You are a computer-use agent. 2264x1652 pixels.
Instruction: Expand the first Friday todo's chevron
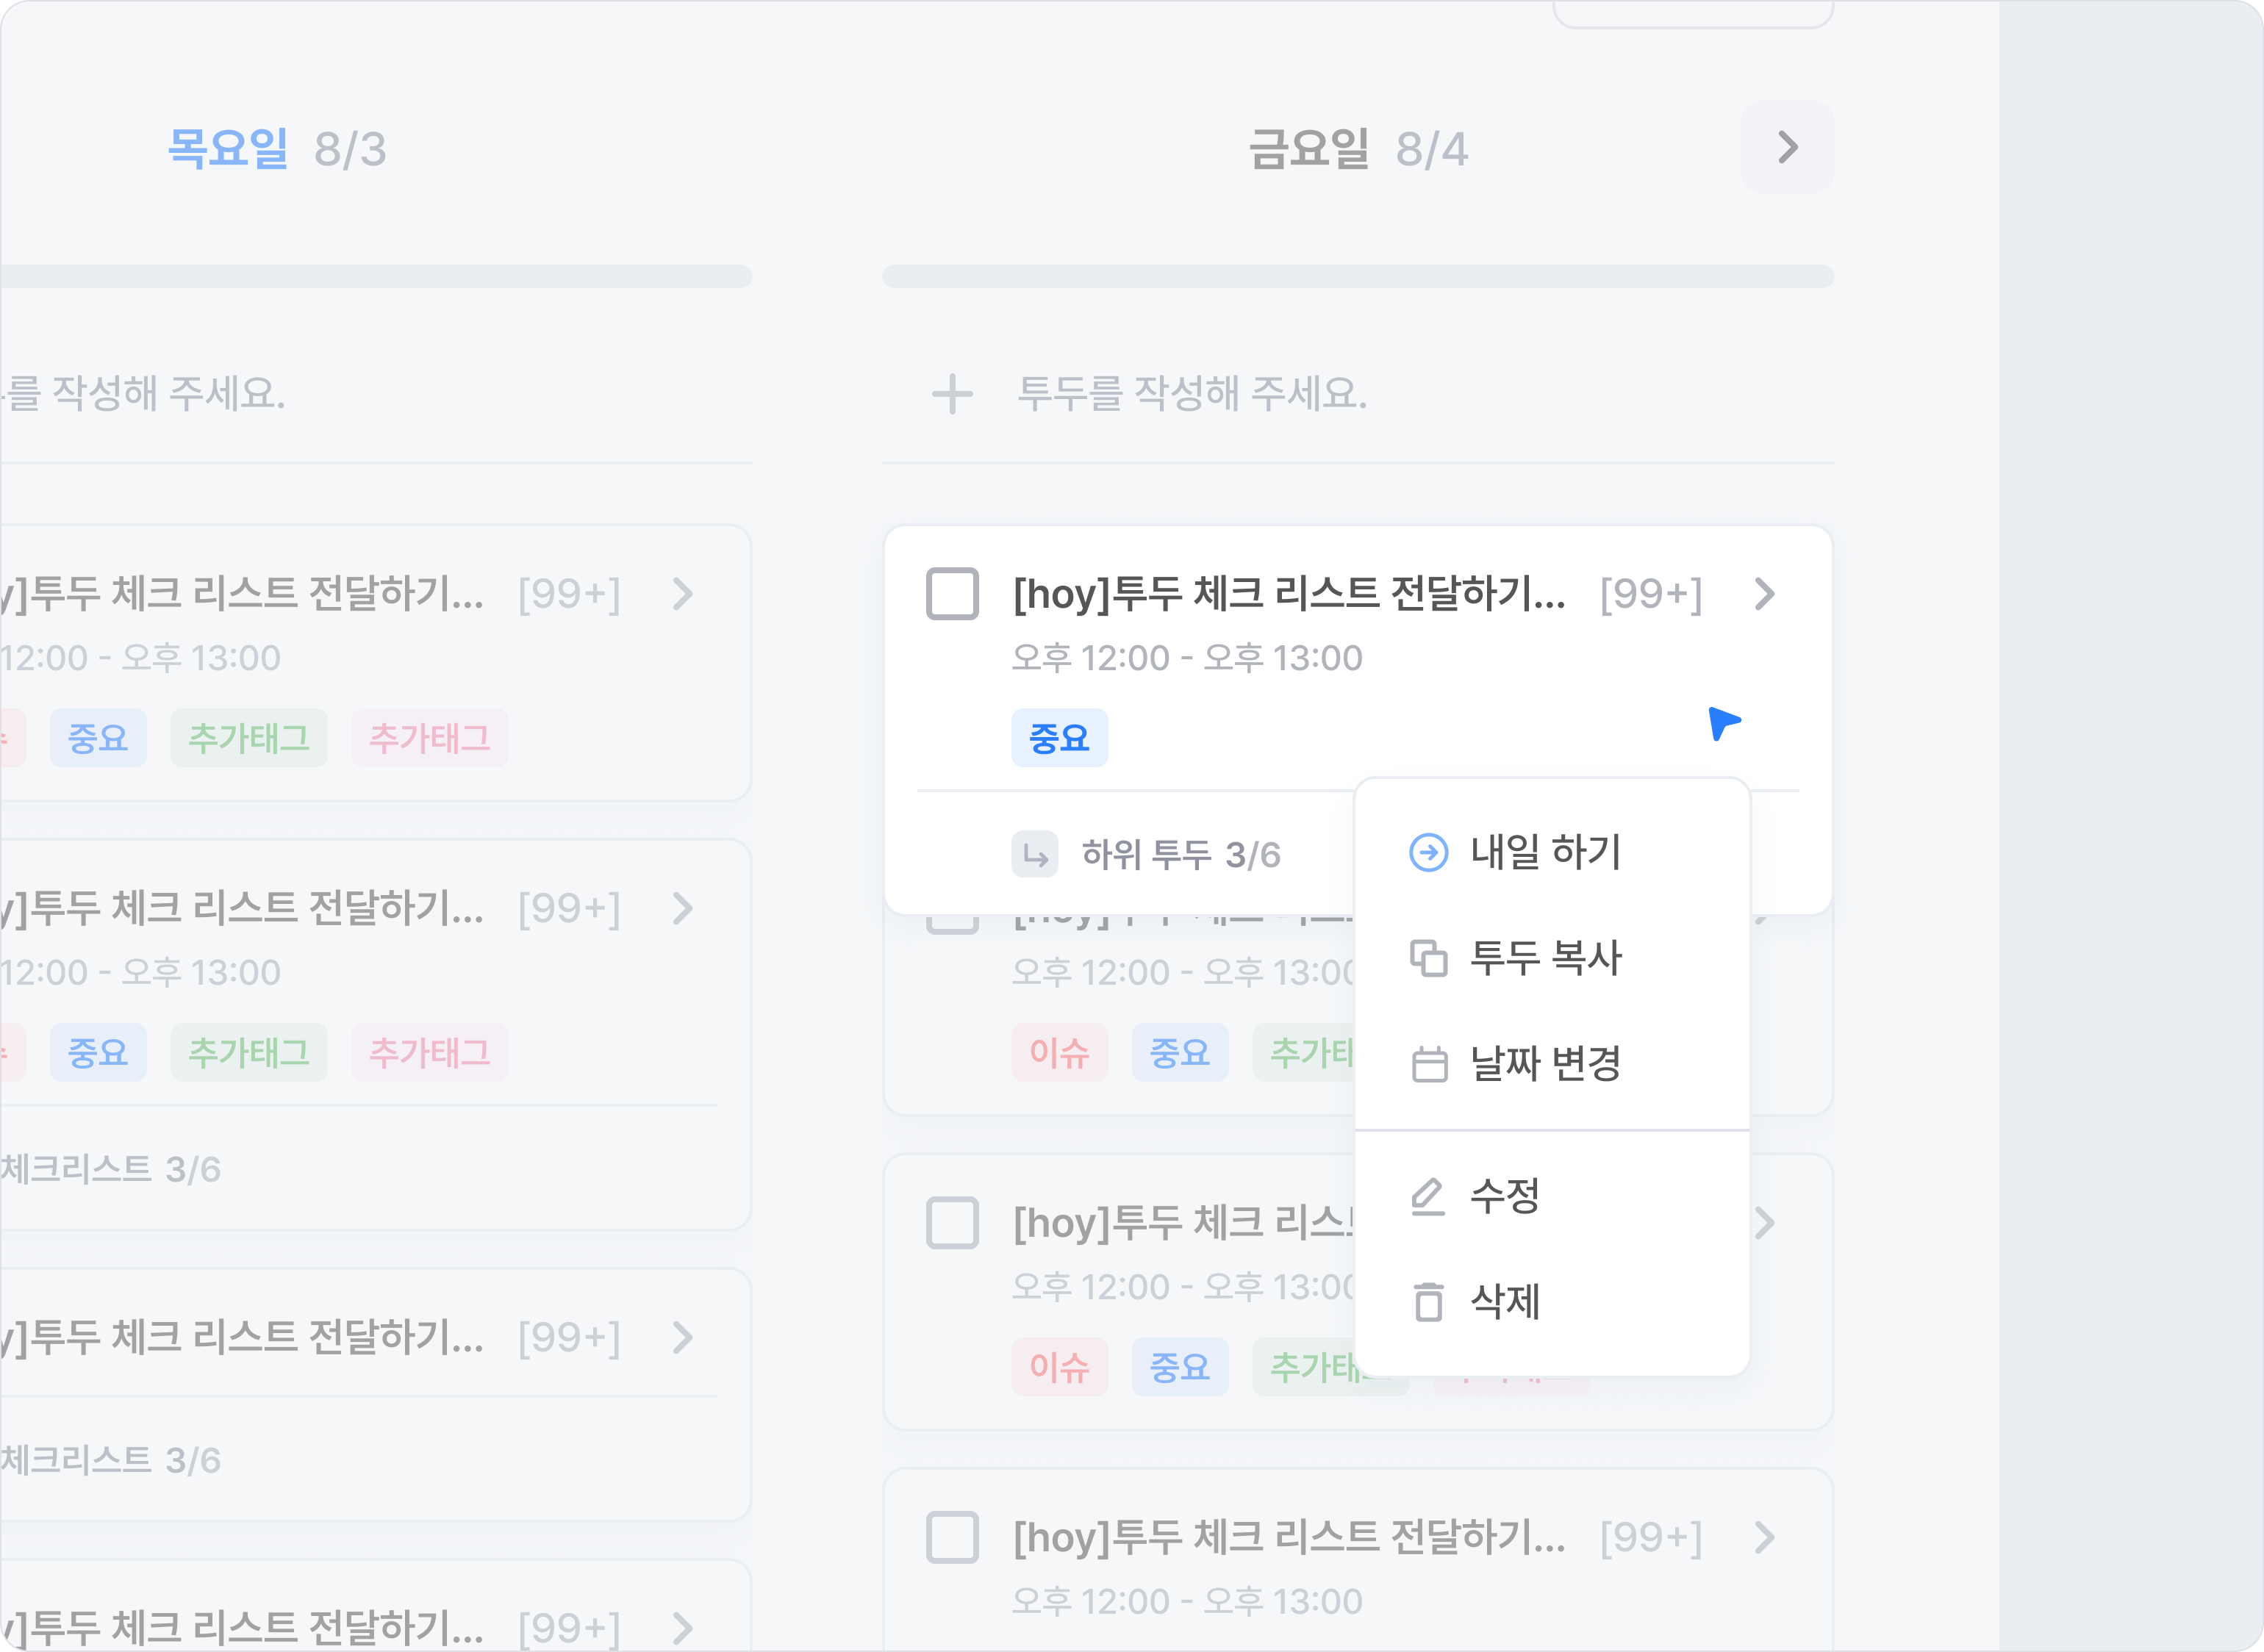[x=1765, y=594]
